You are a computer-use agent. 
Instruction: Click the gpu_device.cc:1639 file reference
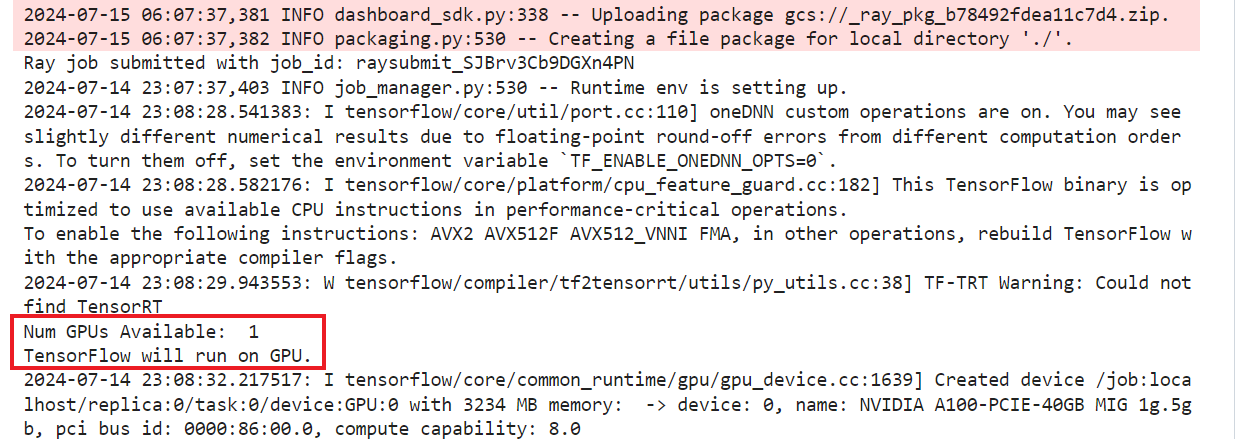tap(818, 380)
